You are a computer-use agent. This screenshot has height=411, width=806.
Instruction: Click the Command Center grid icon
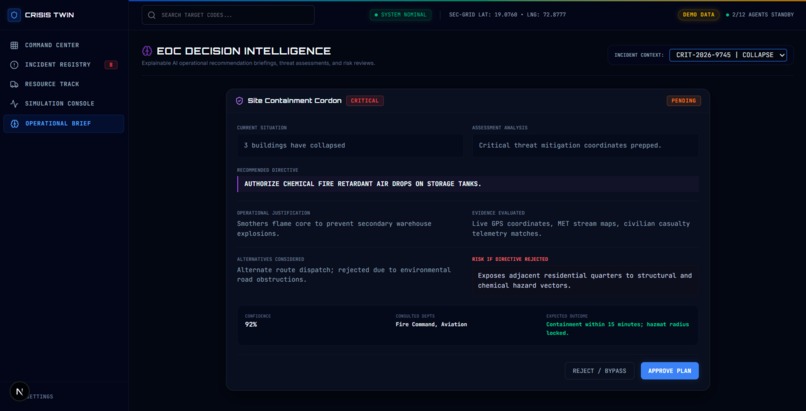pos(14,45)
